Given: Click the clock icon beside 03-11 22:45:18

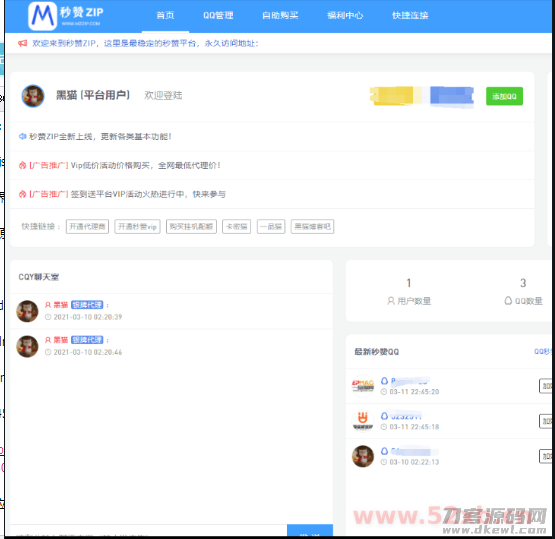Looking at the screenshot, I should point(384,427).
